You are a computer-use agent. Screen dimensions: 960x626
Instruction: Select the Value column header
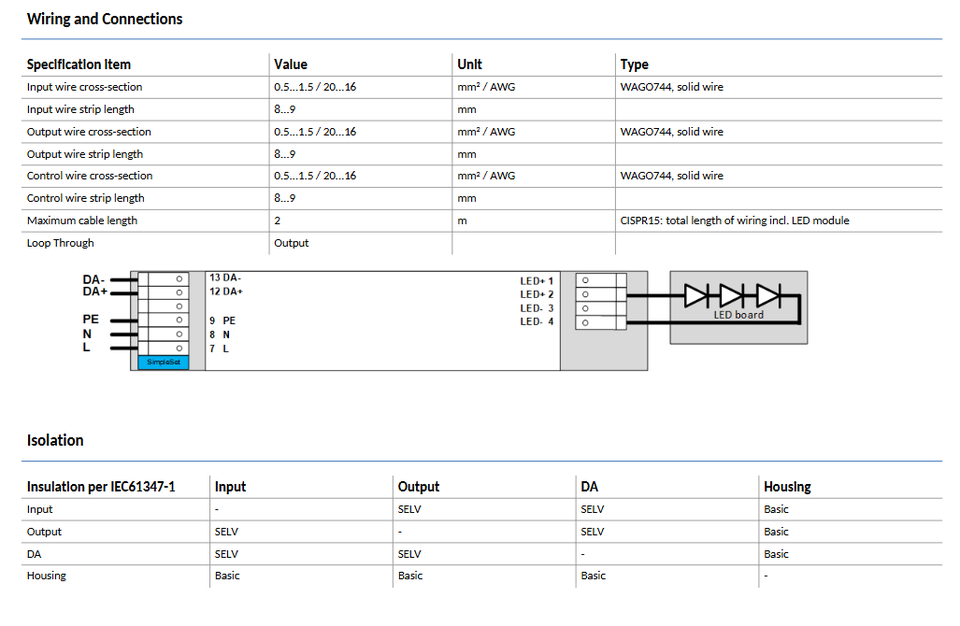(x=290, y=64)
